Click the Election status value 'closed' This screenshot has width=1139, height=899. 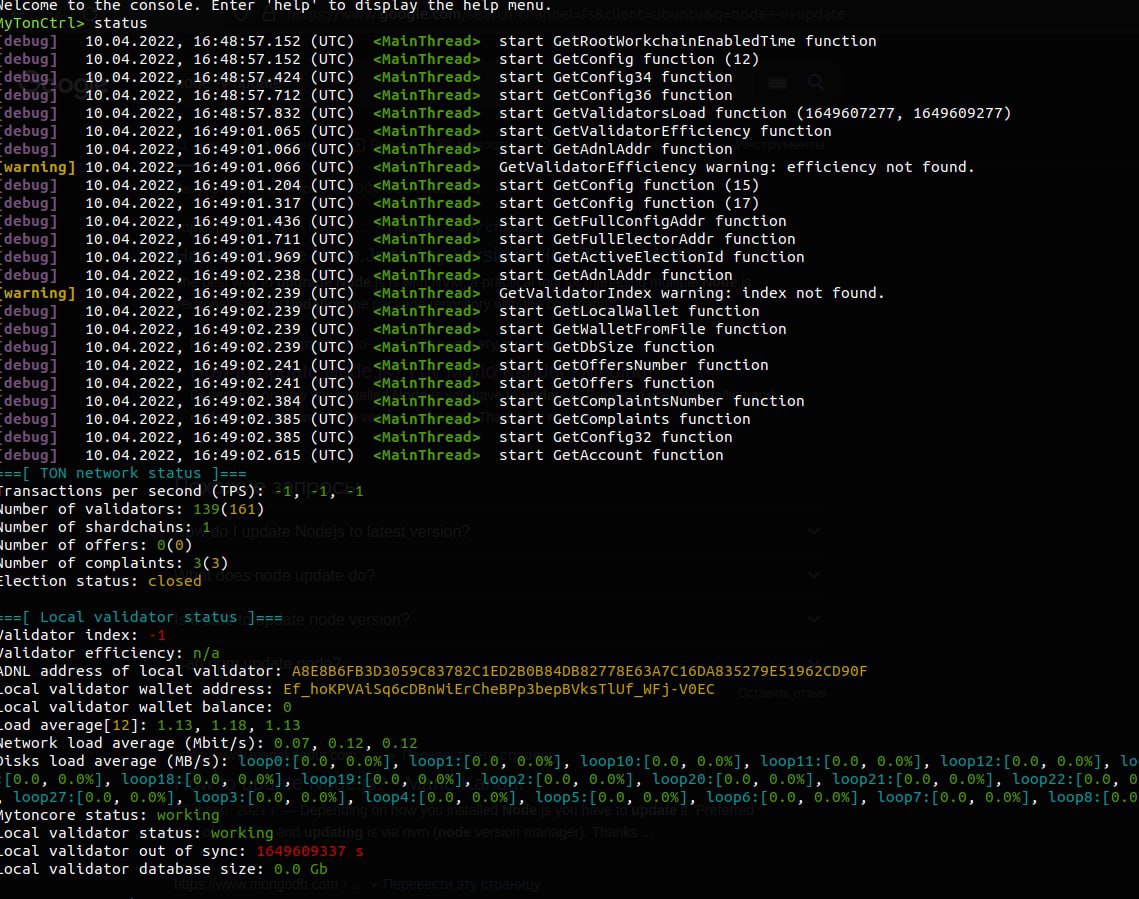click(174, 581)
